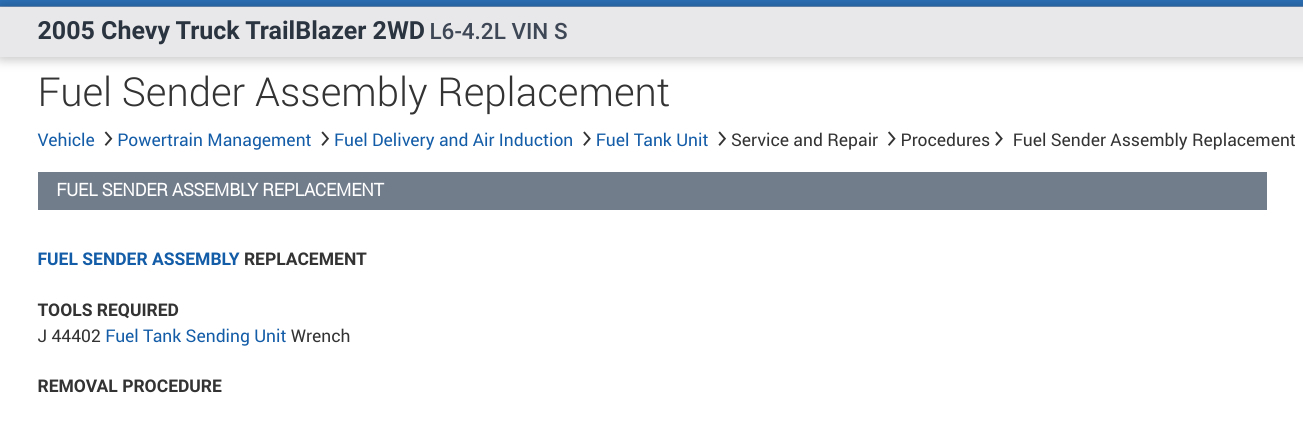Select Service and Repair in the breadcrumb
Image resolution: width=1303 pixels, height=430 pixels.
pyautogui.click(x=804, y=140)
